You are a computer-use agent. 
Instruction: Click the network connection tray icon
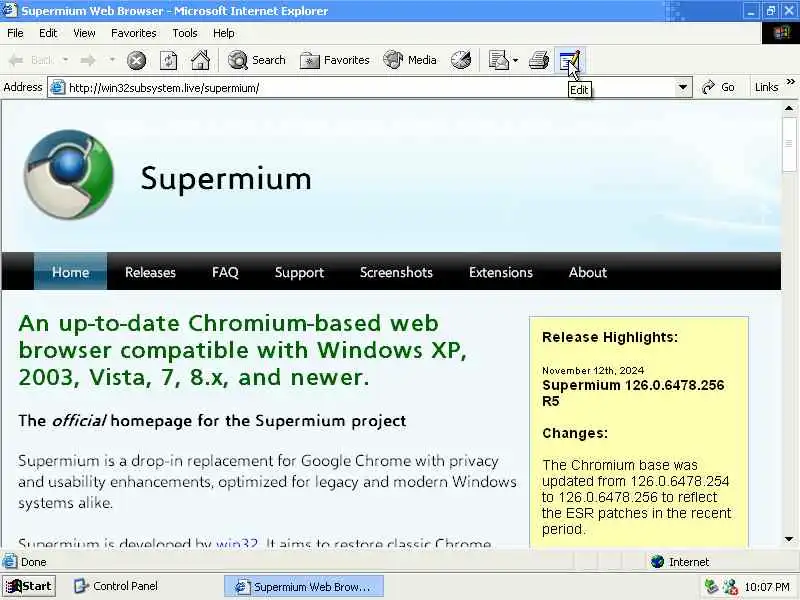[711, 587]
